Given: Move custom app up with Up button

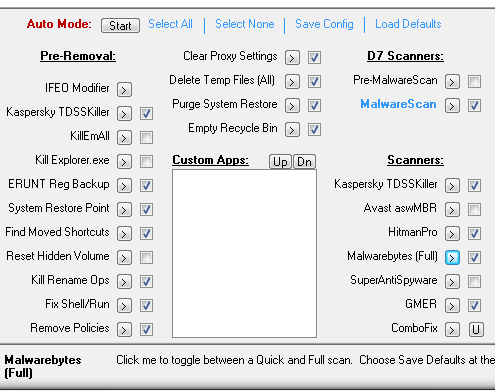Looking at the screenshot, I should [x=280, y=162].
